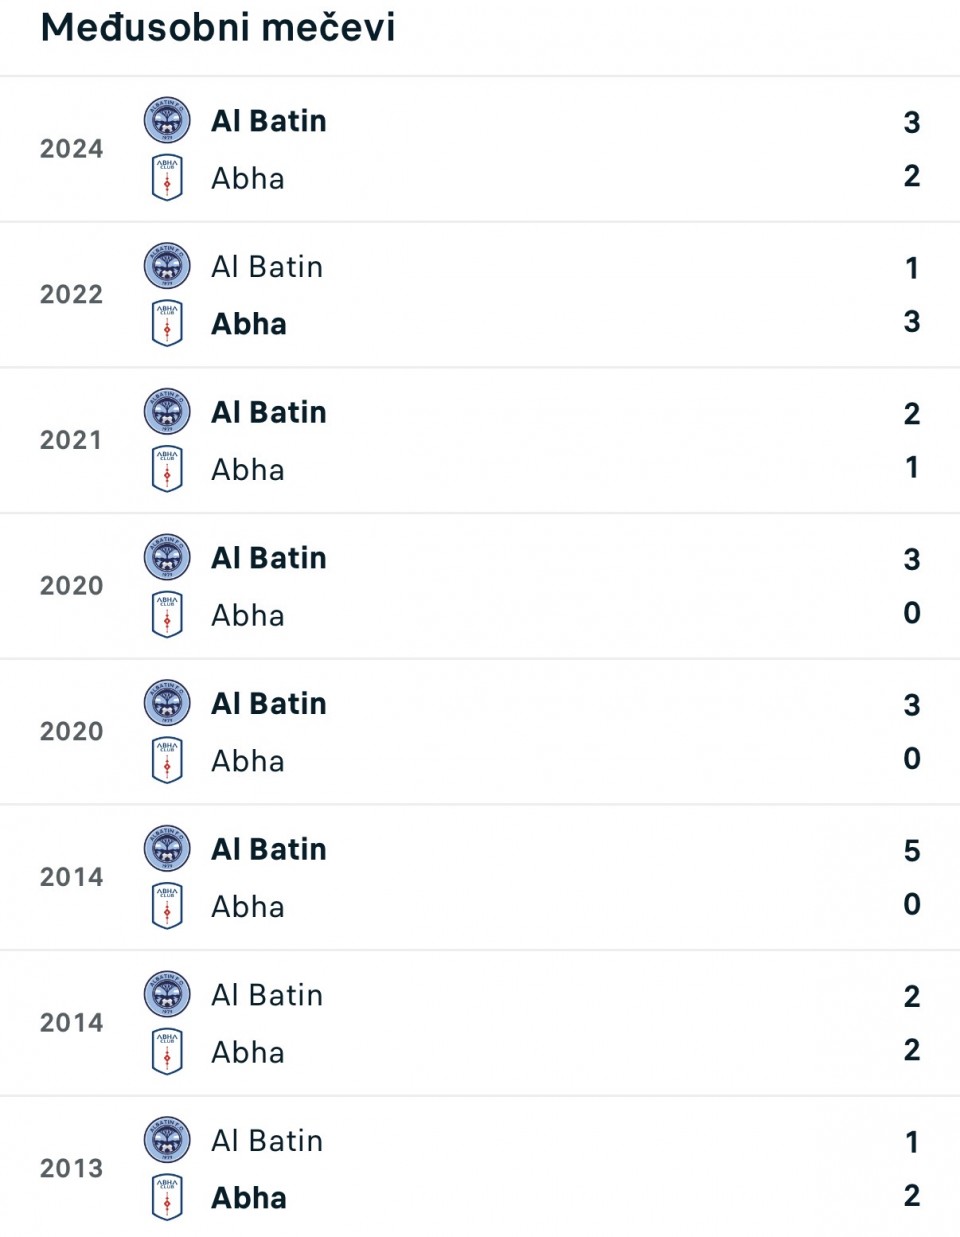Click the 2024 year label
960x1237 pixels.
(72, 149)
